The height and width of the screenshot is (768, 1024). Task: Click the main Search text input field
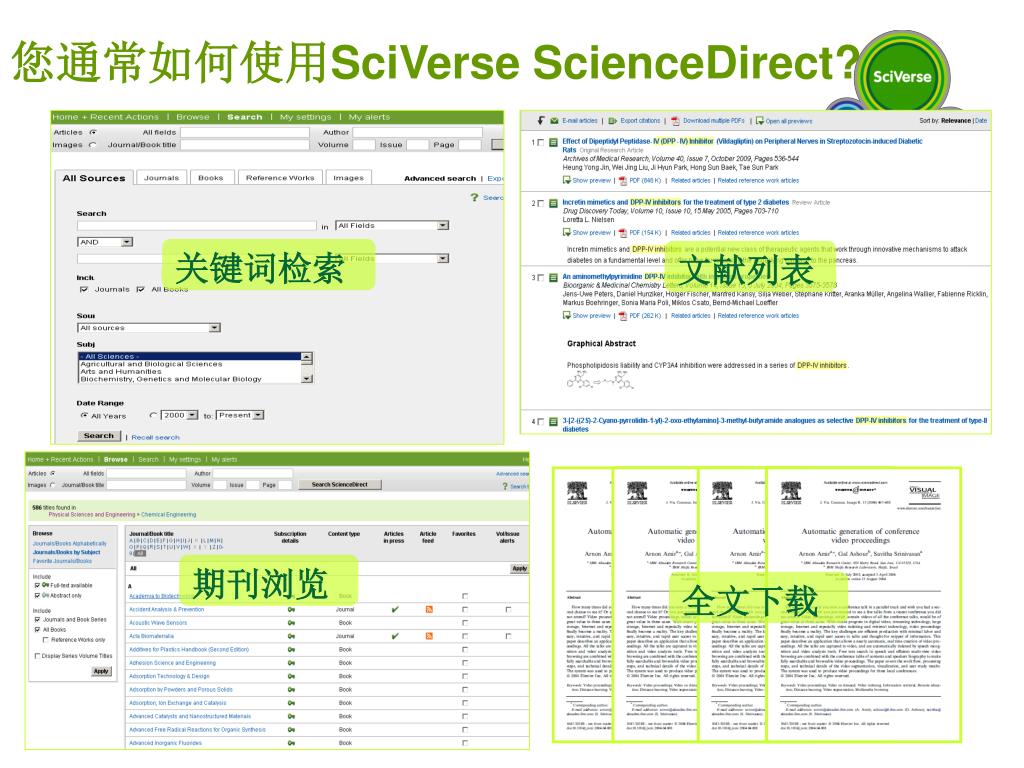tap(197, 225)
